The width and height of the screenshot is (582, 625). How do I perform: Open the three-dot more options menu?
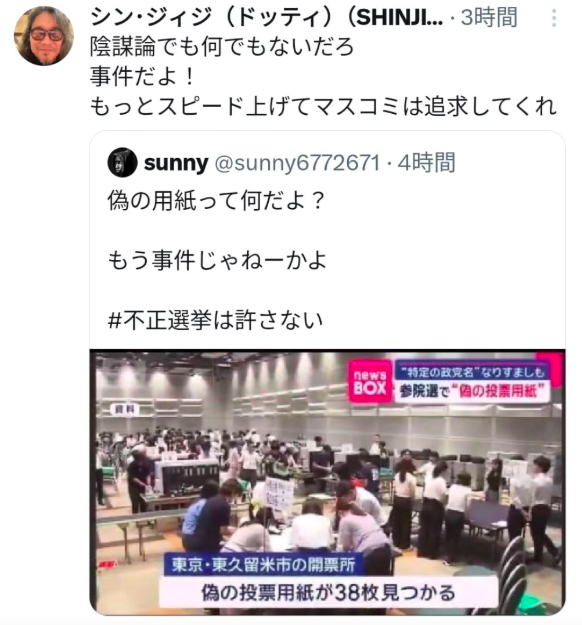554,18
